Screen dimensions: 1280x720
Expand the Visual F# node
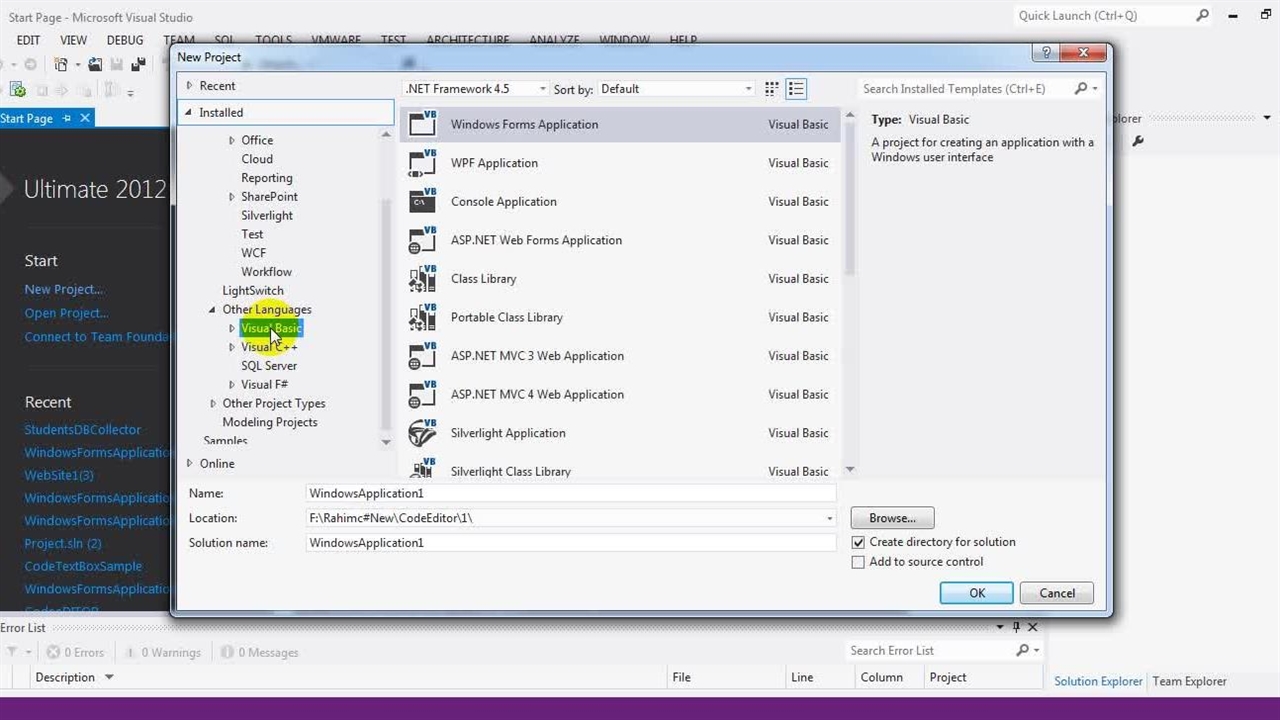click(x=232, y=385)
